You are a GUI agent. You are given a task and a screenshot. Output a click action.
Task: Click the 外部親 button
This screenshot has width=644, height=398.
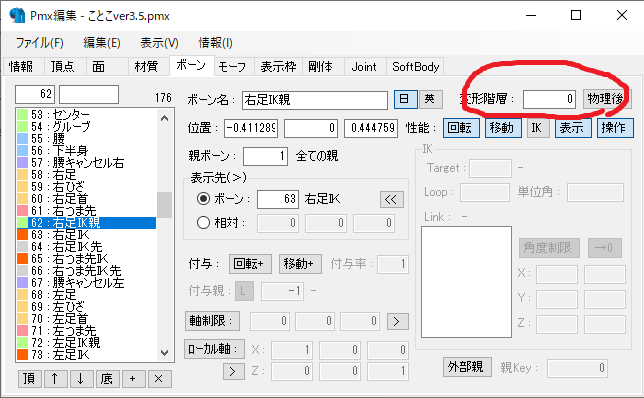click(467, 367)
